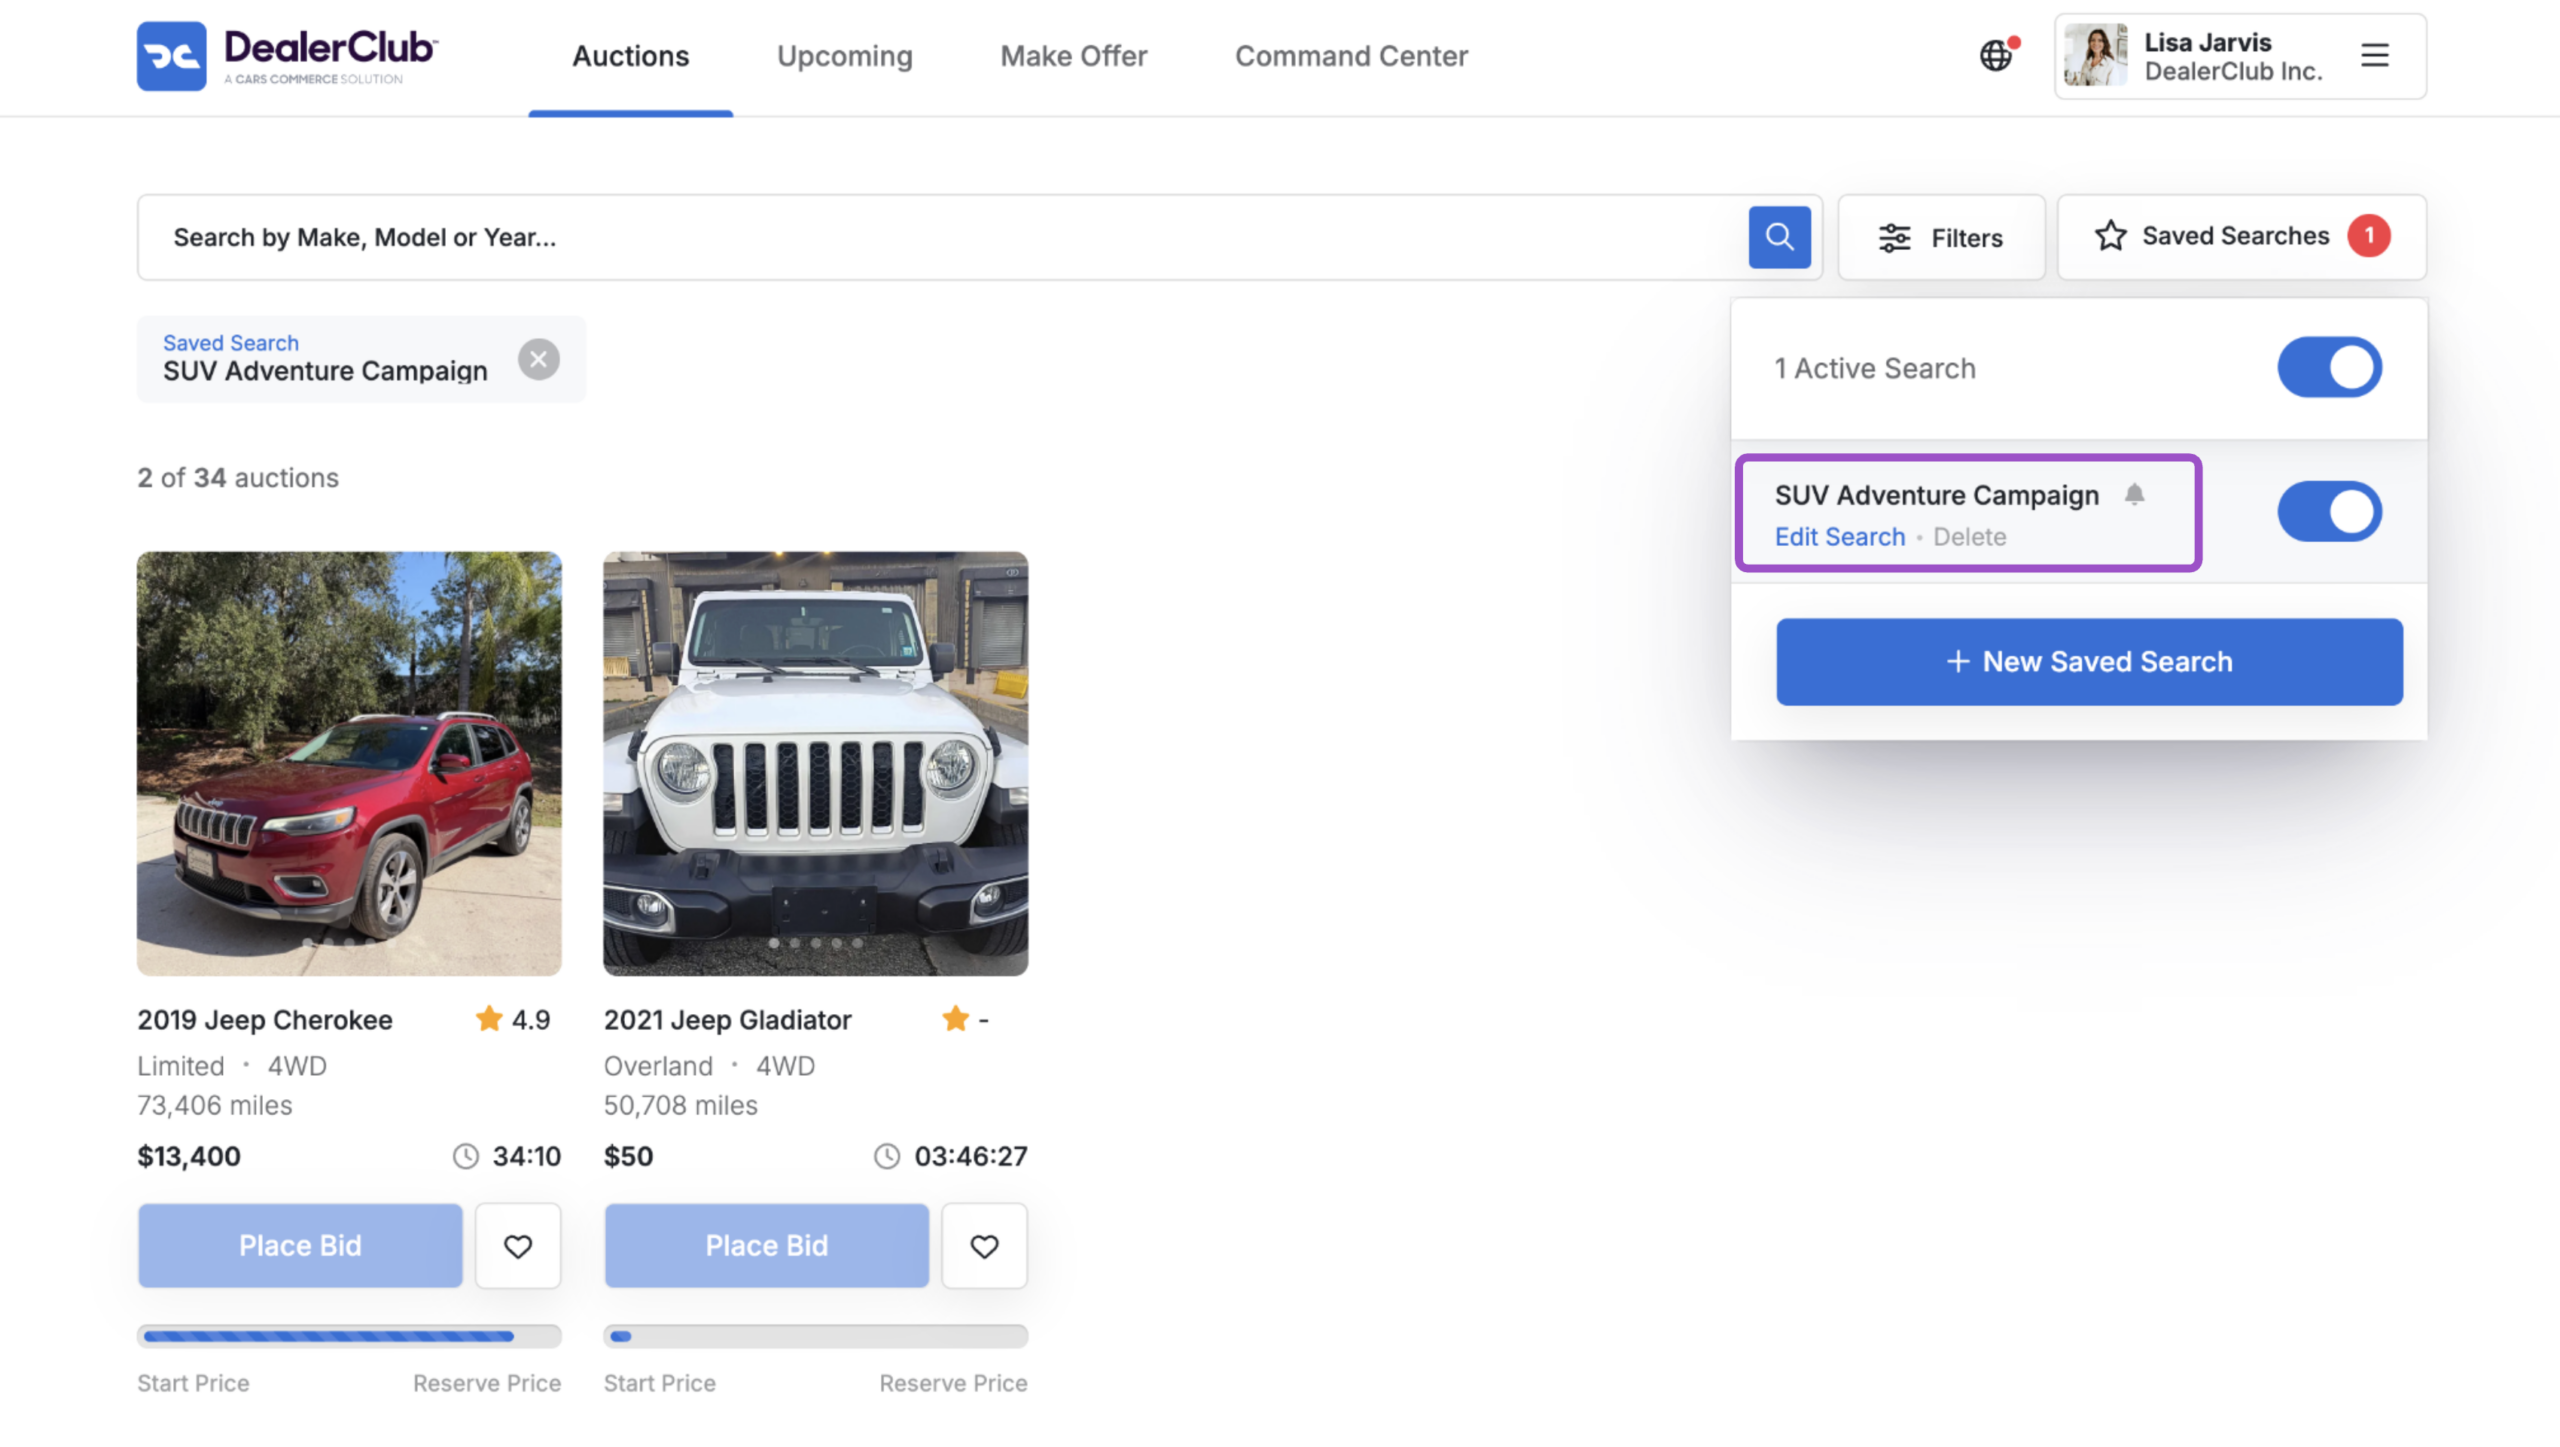Click the 73,406 miles text
The height and width of the screenshot is (1447, 2560).
[x=215, y=1106]
